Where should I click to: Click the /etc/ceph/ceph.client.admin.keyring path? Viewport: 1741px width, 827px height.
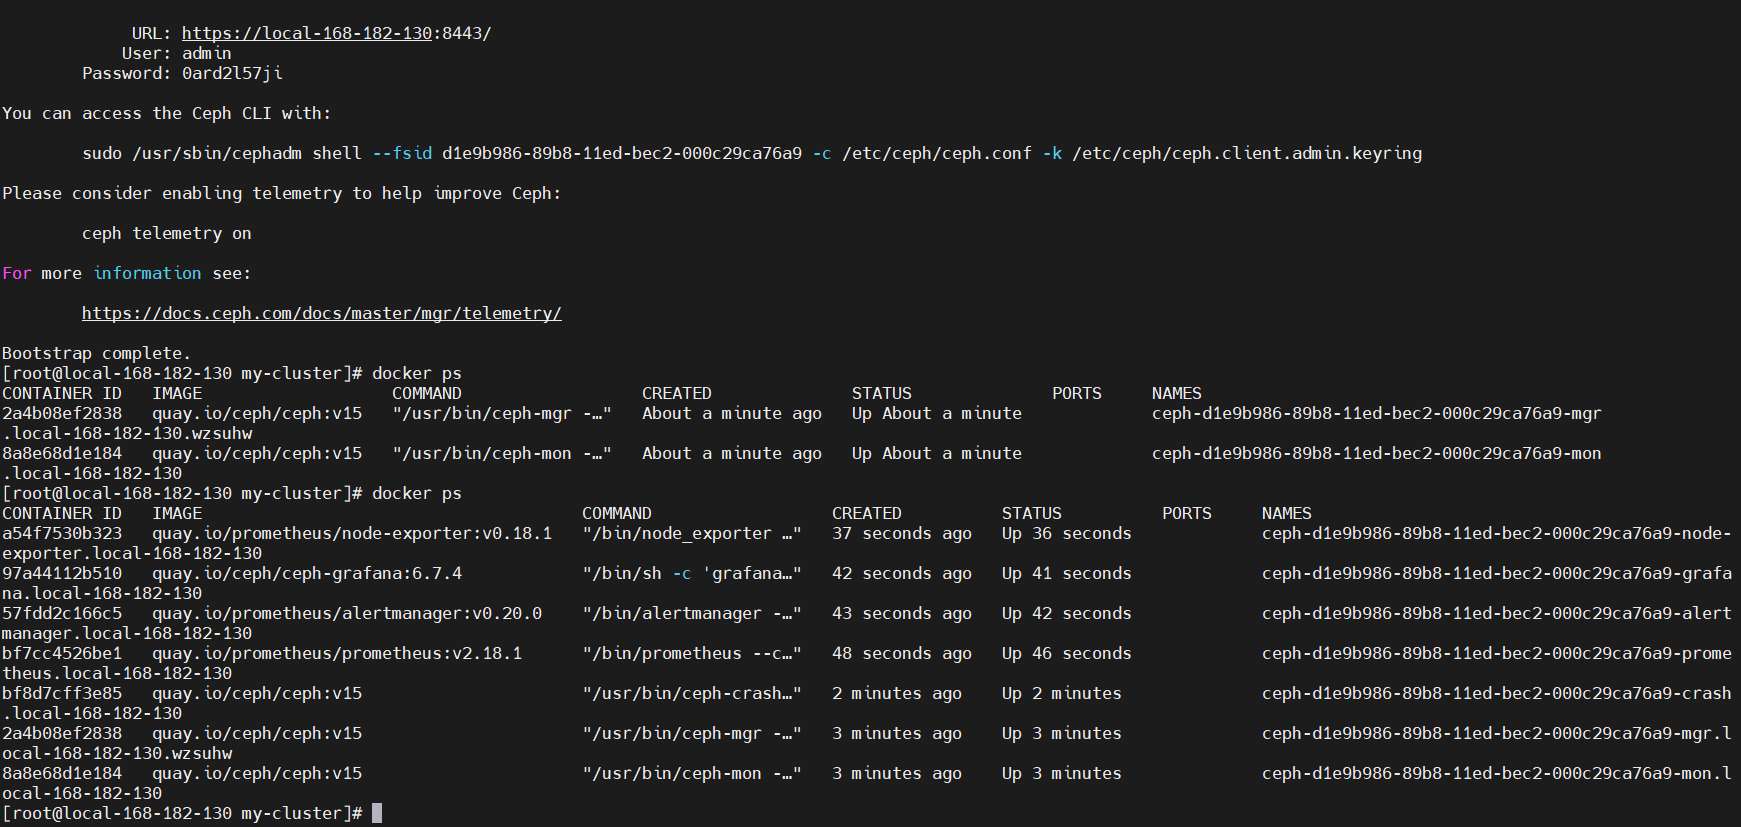pyautogui.click(x=1247, y=153)
